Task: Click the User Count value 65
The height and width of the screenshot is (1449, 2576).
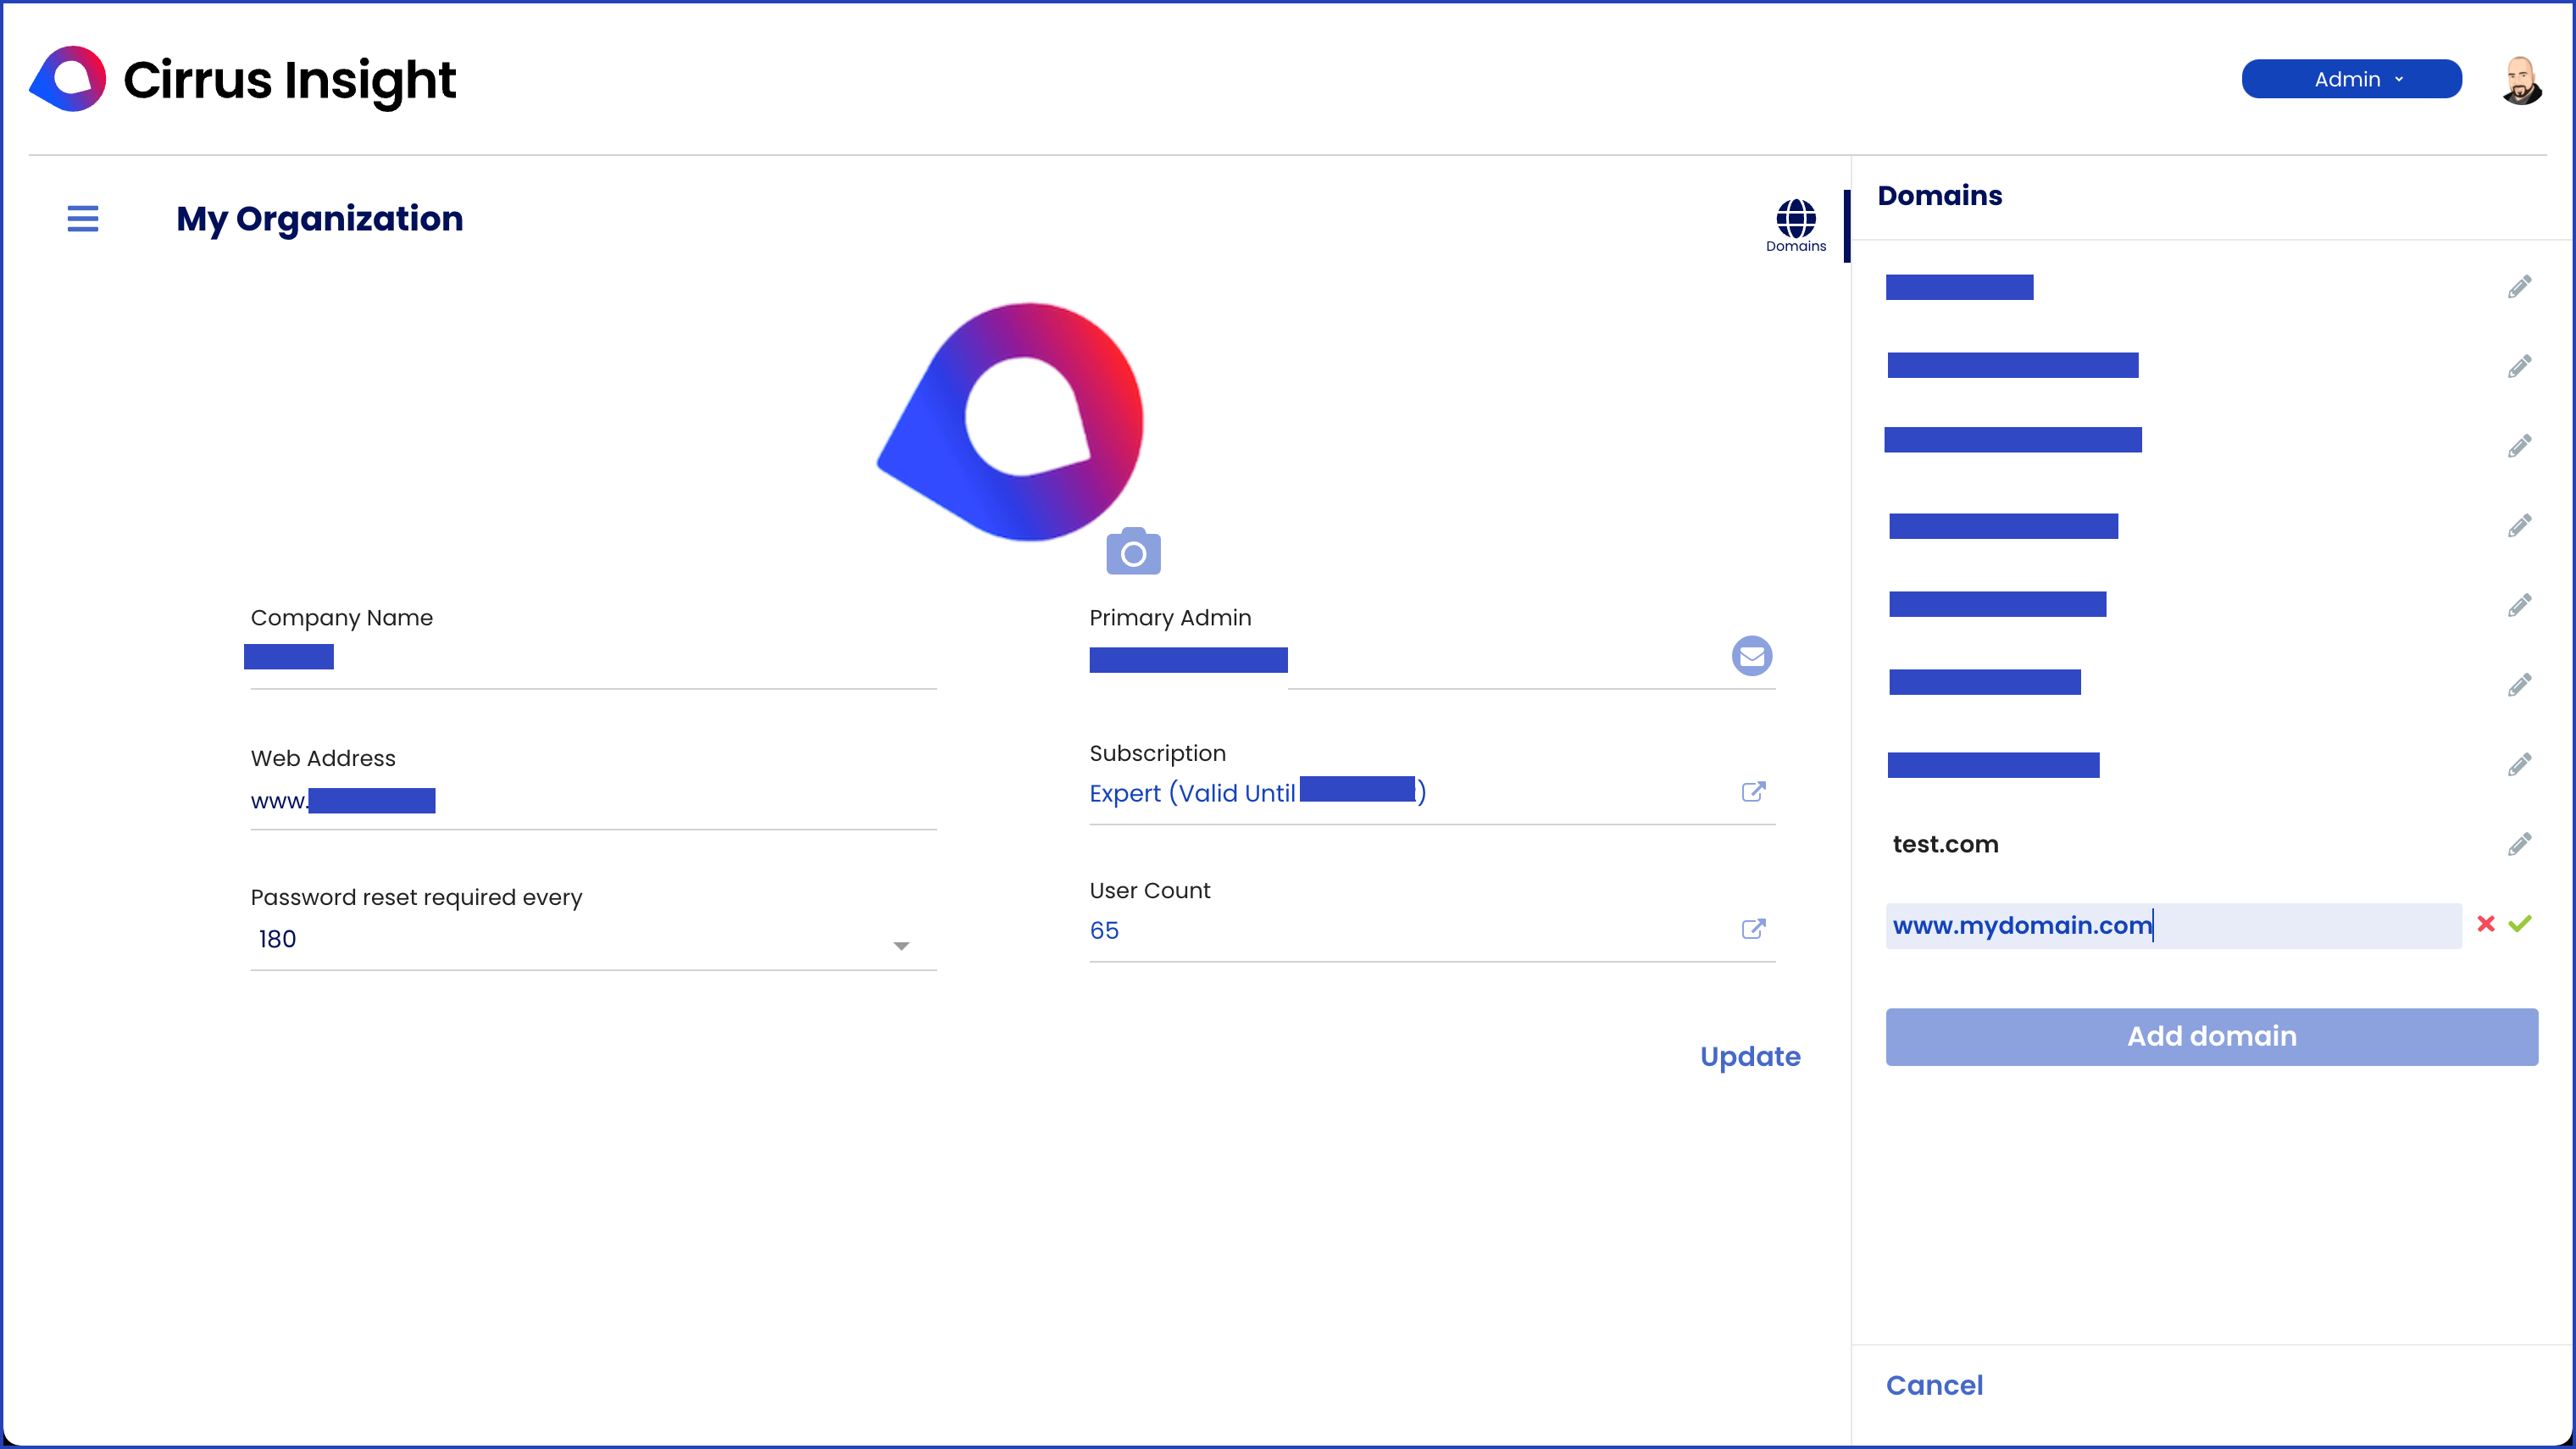Action: coord(1104,931)
